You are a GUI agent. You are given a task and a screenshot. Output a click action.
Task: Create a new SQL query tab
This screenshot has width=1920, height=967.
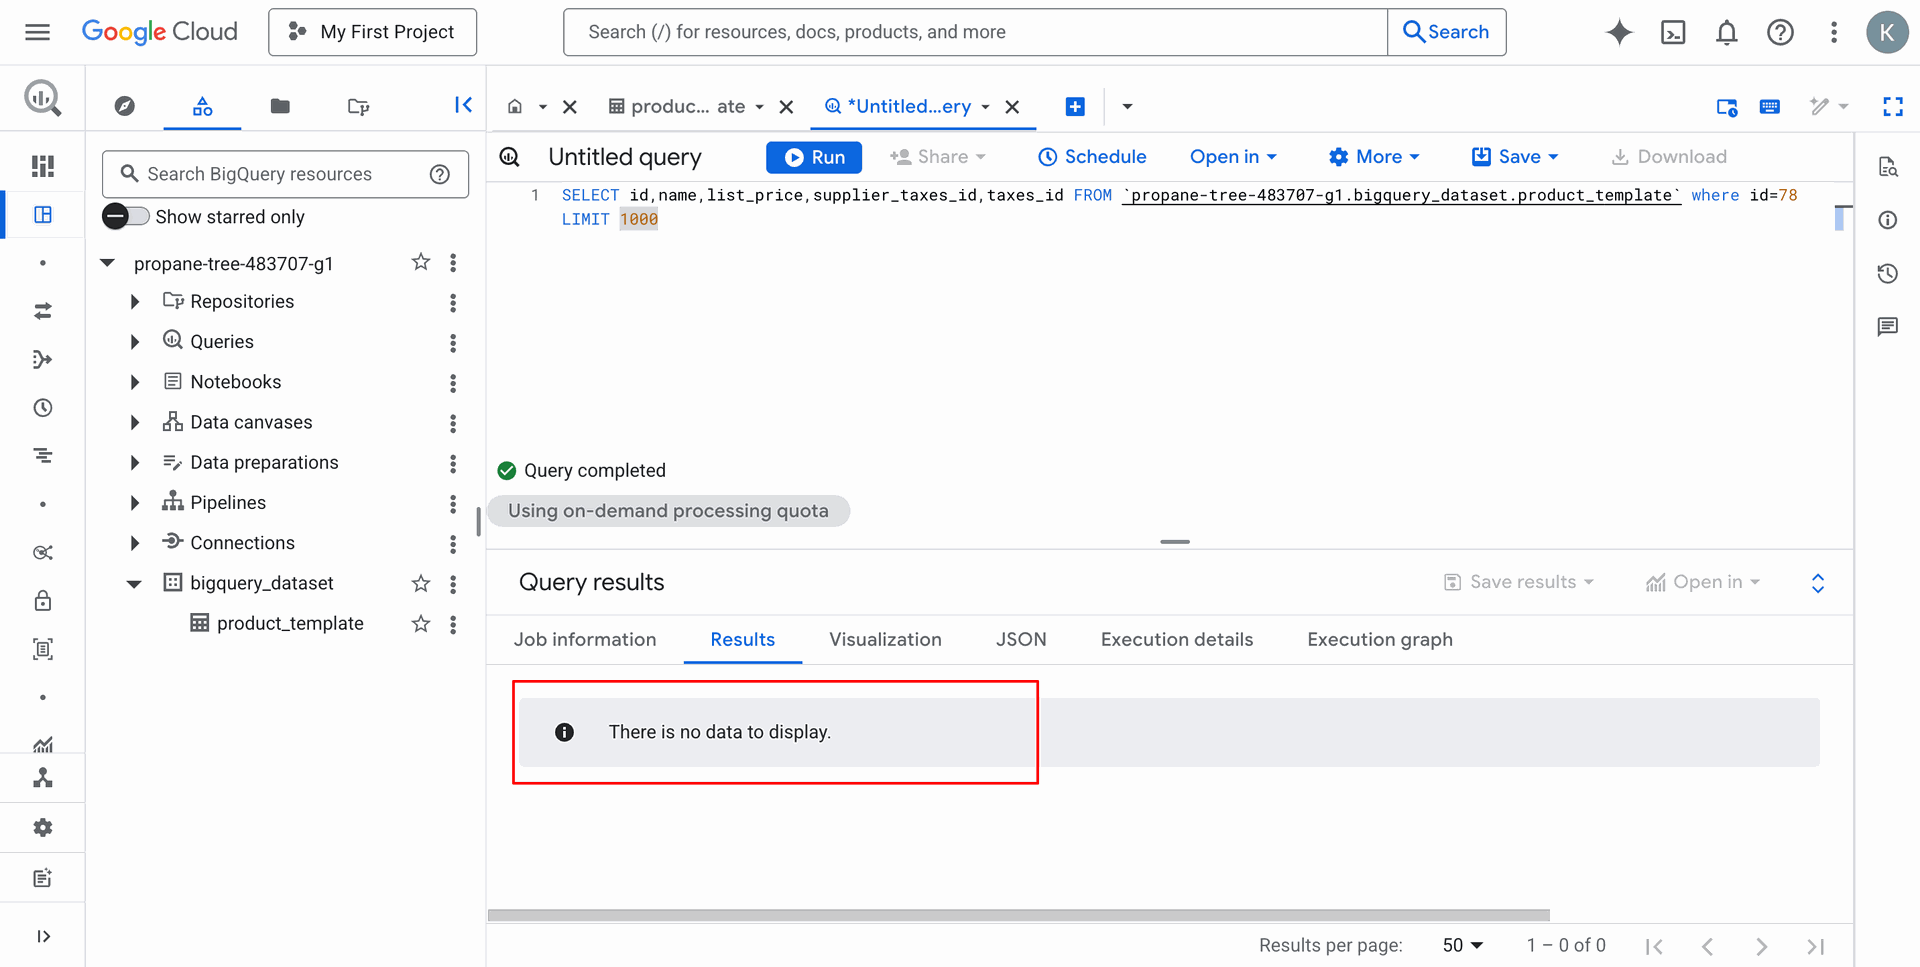pyautogui.click(x=1075, y=107)
